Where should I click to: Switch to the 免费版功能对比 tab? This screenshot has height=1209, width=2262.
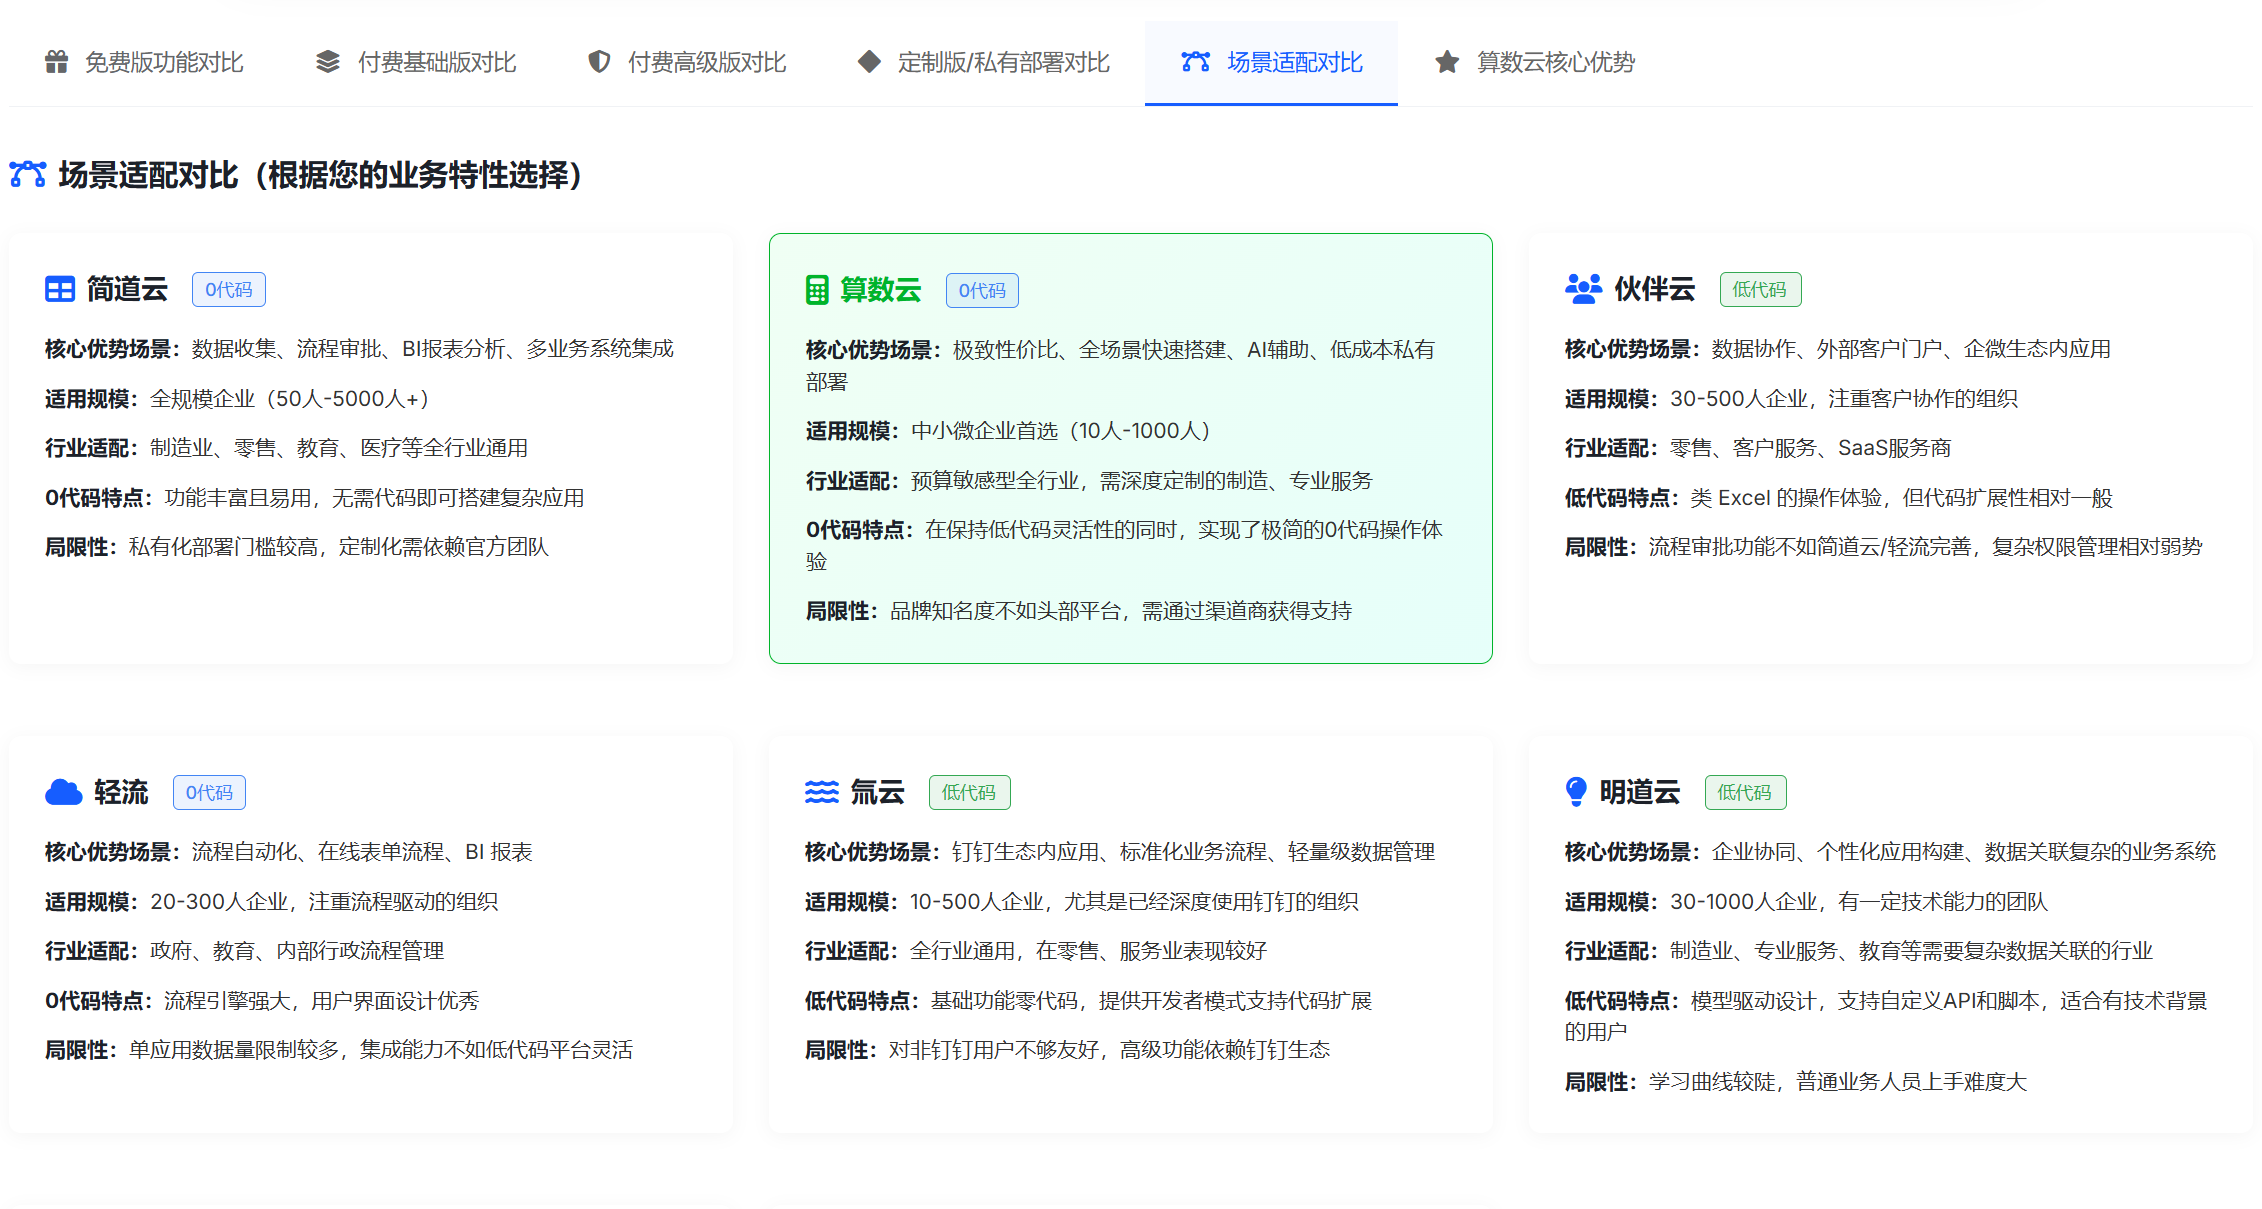pyautogui.click(x=164, y=62)
